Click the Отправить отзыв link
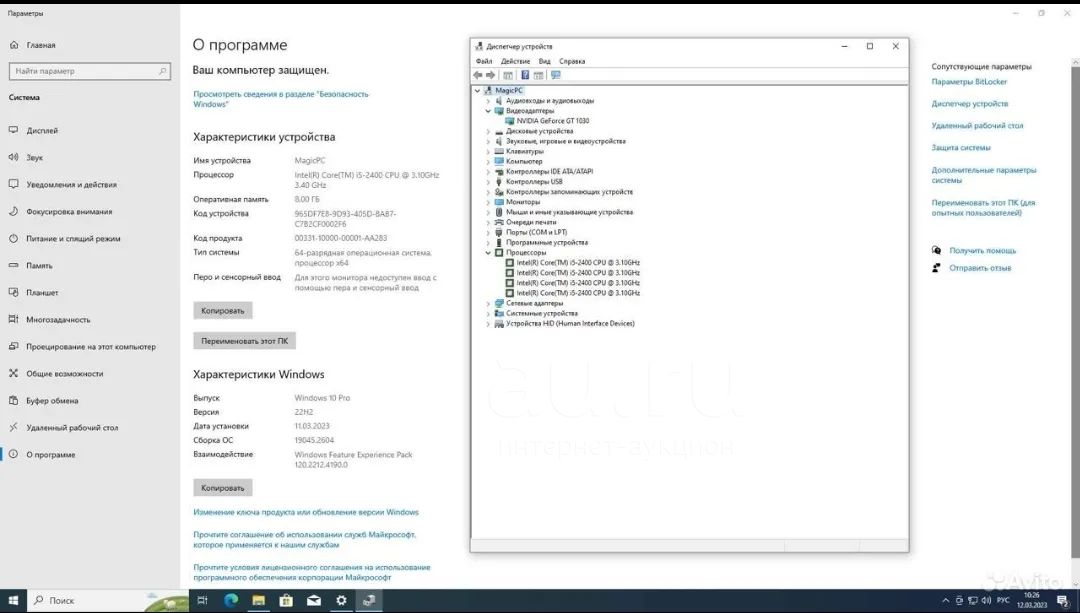1080x613 pixels. (980, 268)
